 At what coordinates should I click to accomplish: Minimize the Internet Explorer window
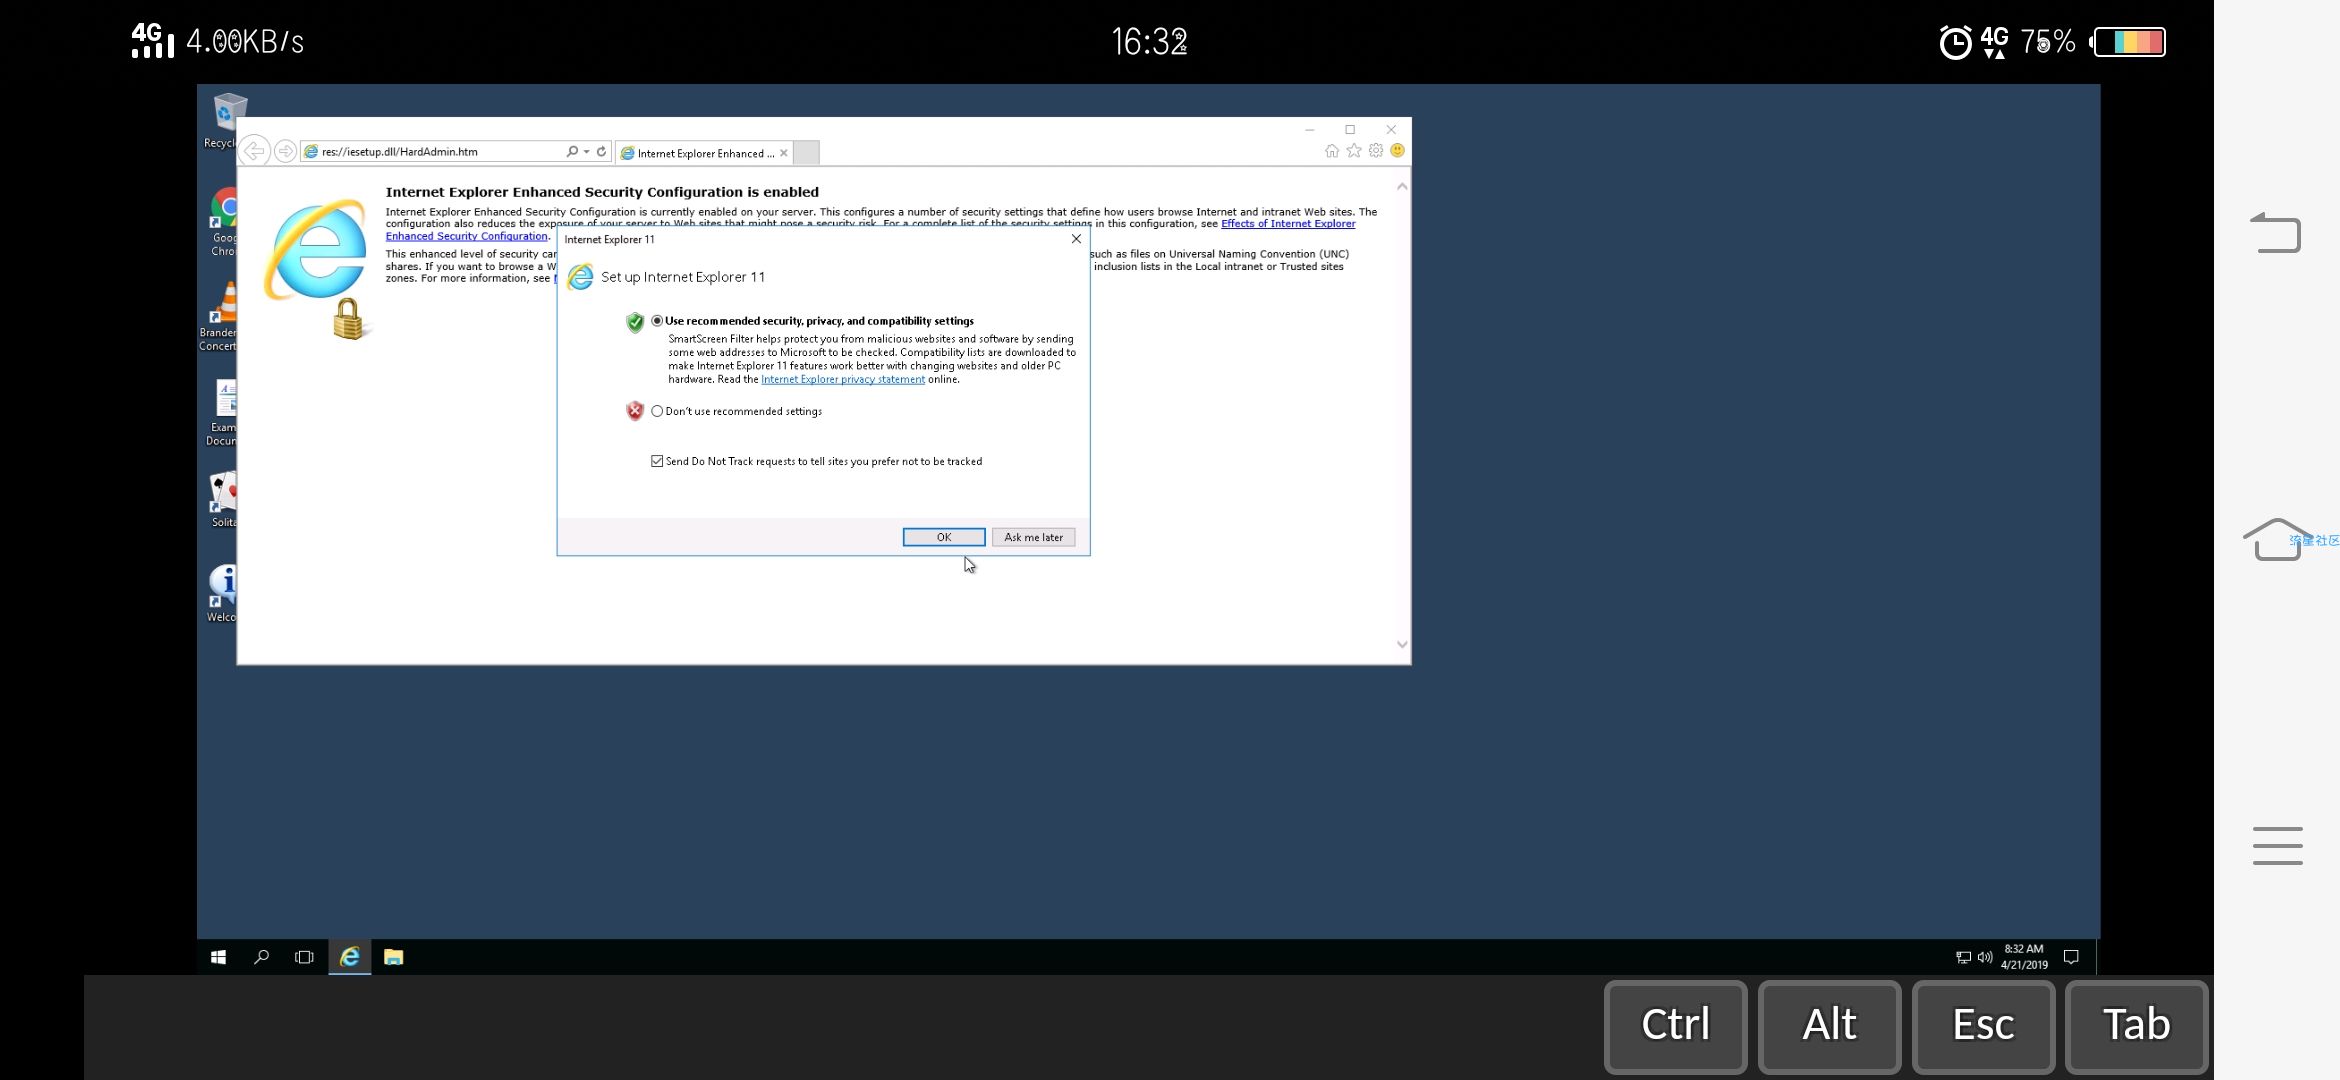(x=1309, y=130)
